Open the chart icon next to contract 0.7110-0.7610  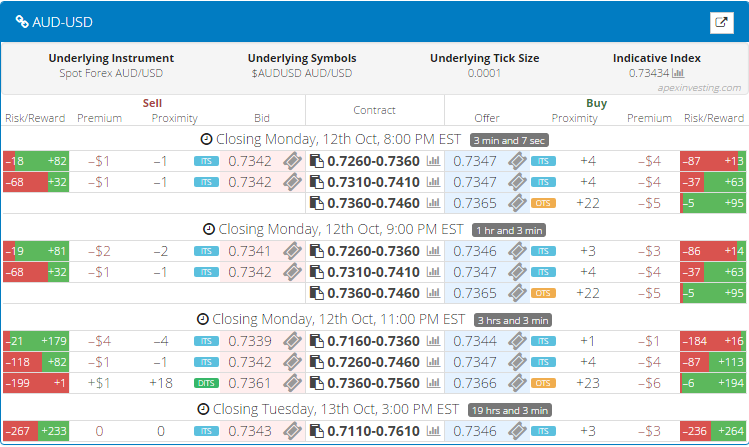point(433,432)
